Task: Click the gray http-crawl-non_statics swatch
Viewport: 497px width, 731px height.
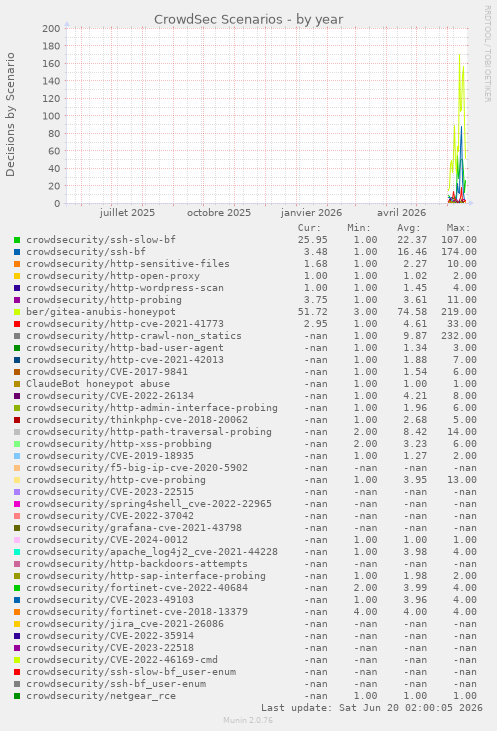Action: pyautogui.click(x=17, y=336)
